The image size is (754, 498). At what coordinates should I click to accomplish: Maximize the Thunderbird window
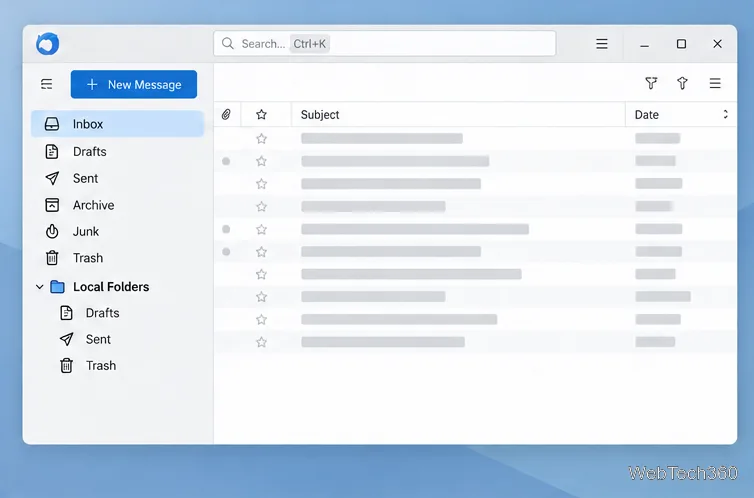(x=681, y=44)
